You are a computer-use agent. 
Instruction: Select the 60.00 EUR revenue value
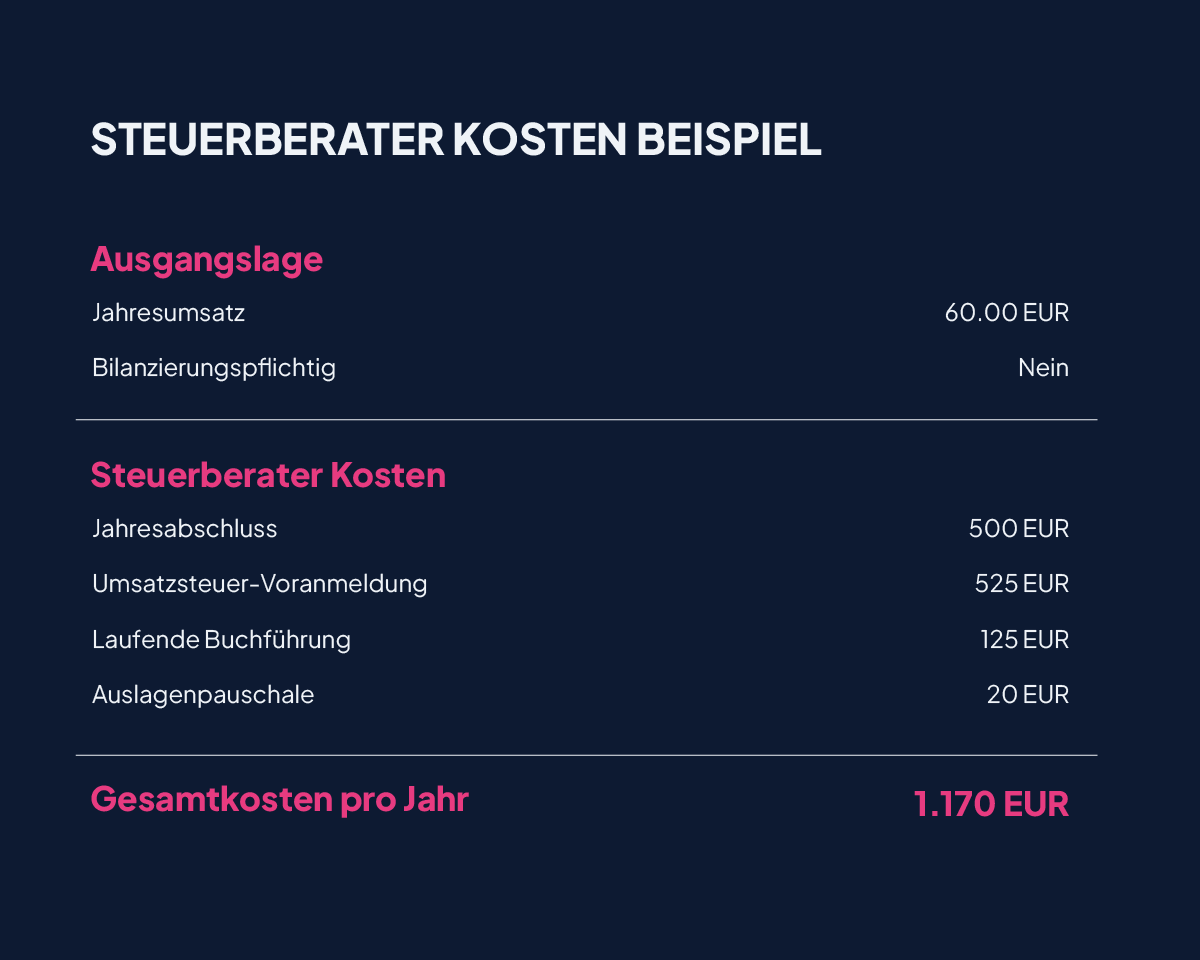tap(1006, 313)
